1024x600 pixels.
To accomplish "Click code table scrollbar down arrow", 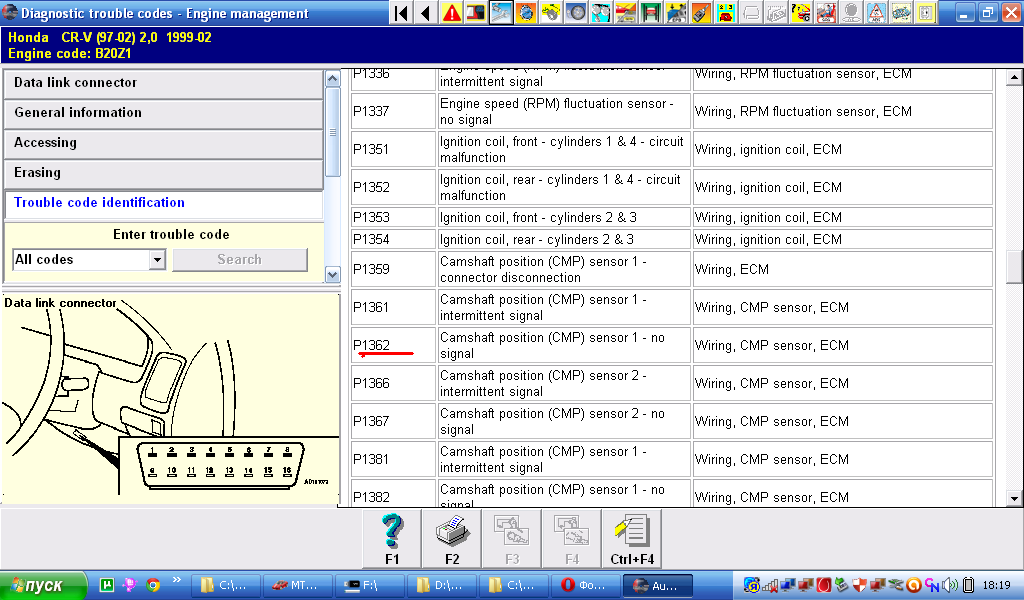I will (x=1014, y=498).
